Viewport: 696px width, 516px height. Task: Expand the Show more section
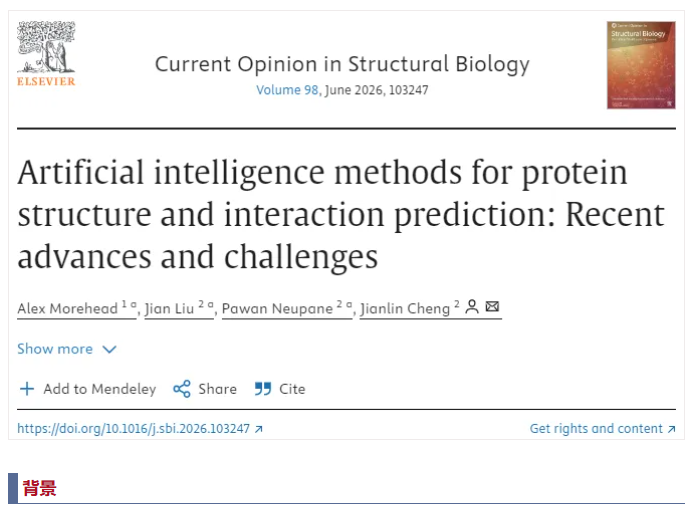(x=55, y=349)
